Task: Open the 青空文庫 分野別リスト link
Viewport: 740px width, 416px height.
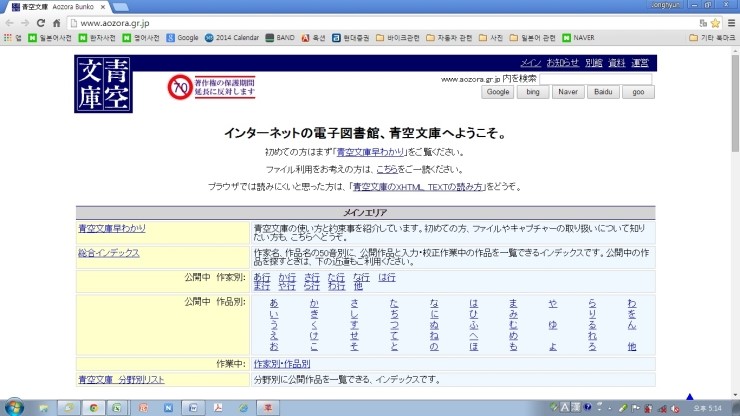Action: 121,380
